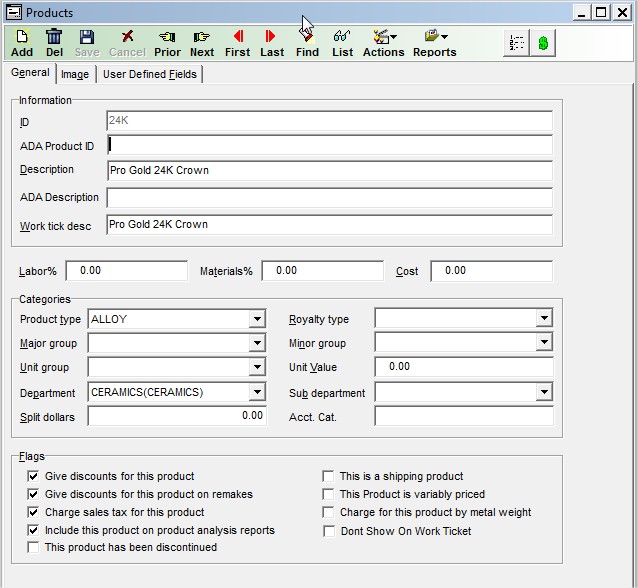
Task: Go to the Next record
Action: (202, 43)
